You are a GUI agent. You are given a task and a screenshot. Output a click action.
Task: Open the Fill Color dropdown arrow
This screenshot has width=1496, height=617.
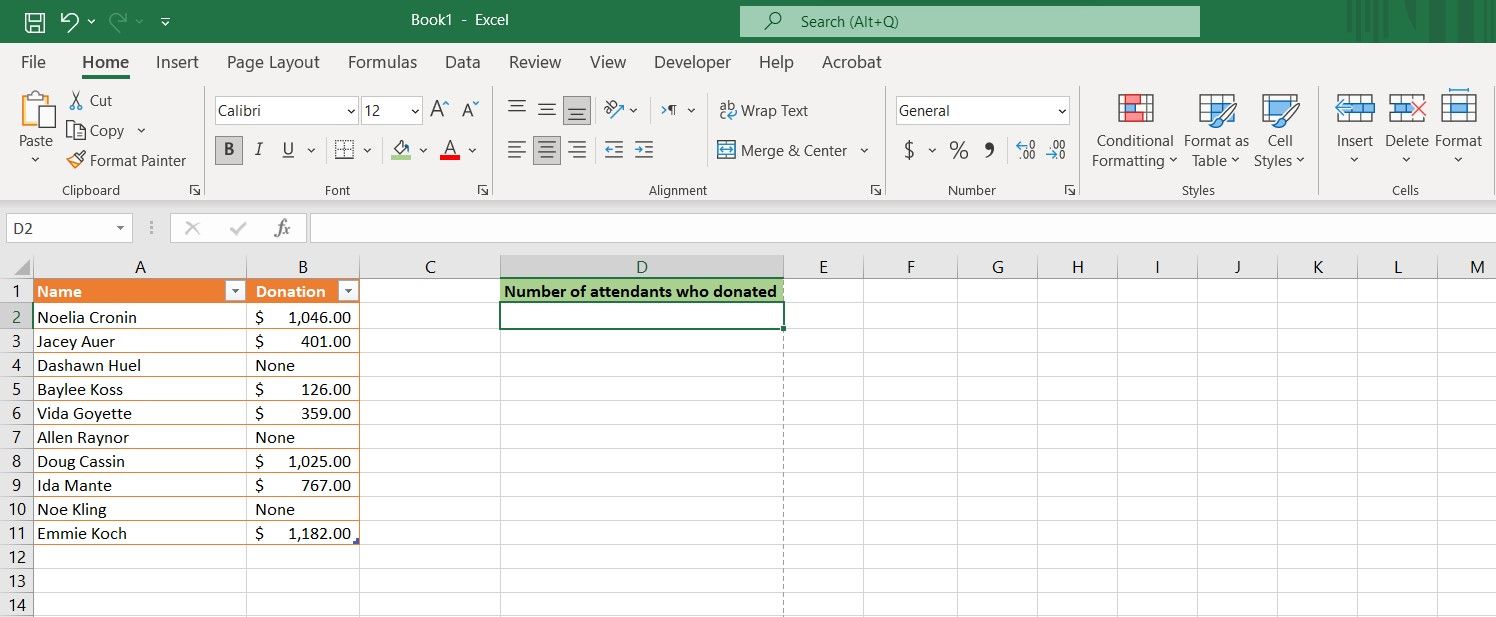click(x=423, y=151)
